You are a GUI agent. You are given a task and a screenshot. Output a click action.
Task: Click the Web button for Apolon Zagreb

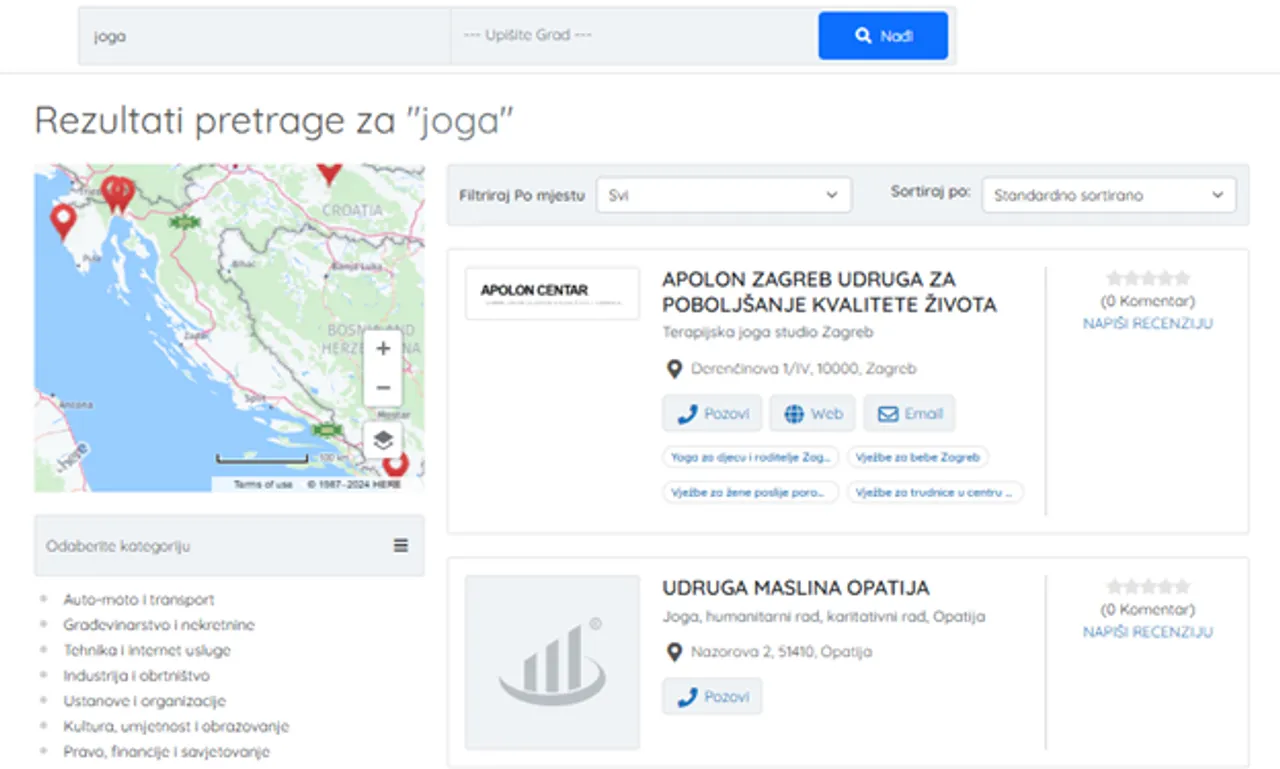tap(812, 413)
